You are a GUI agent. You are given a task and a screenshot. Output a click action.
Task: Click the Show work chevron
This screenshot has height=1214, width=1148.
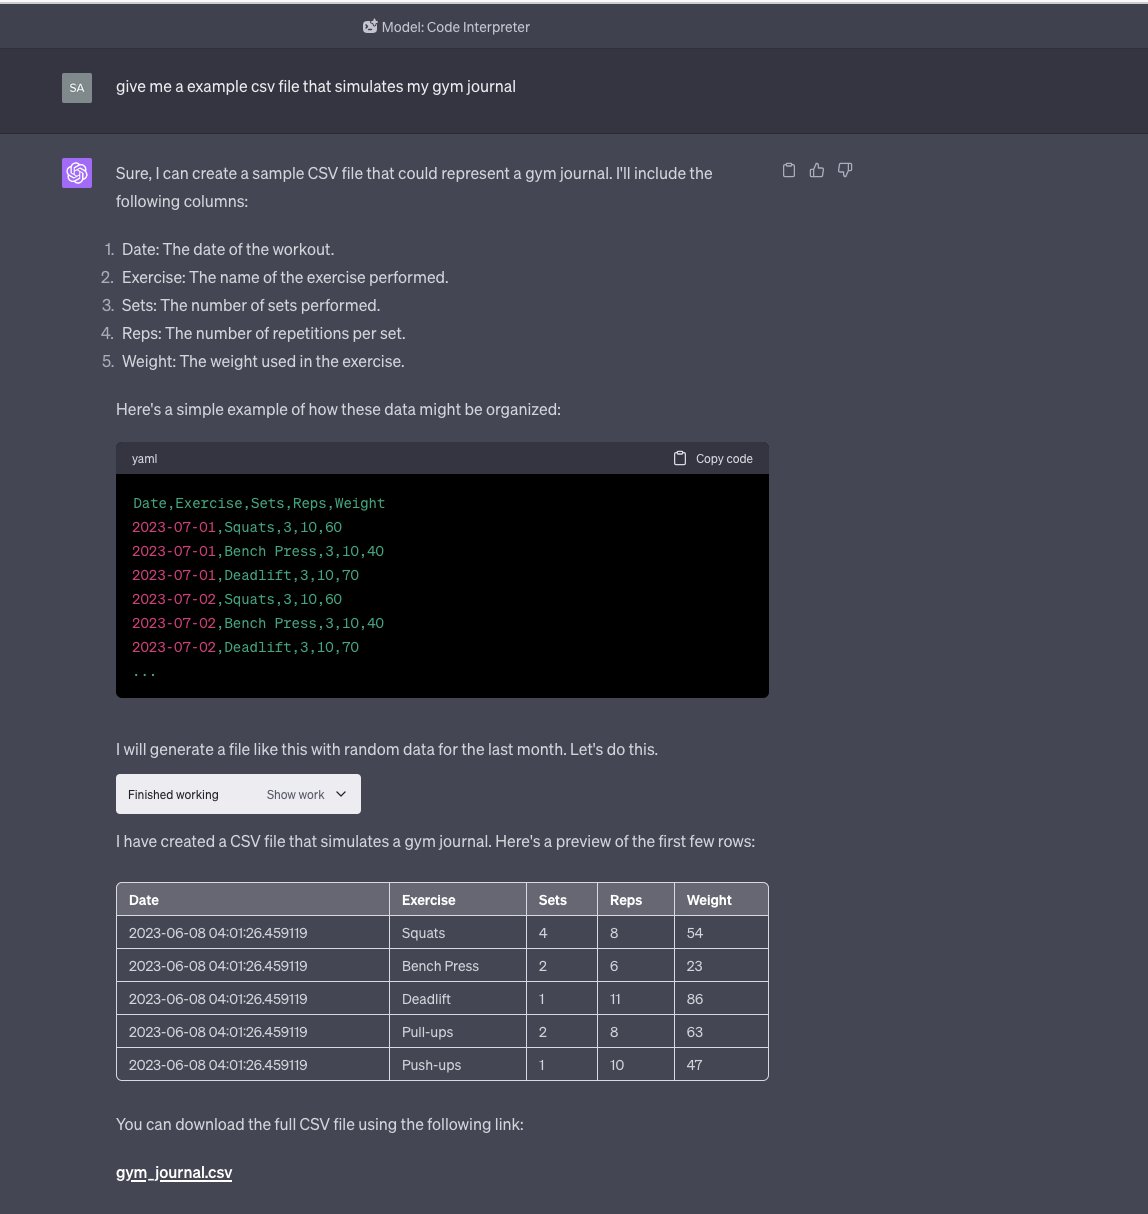pyautogui.click(x=340, y=793)
